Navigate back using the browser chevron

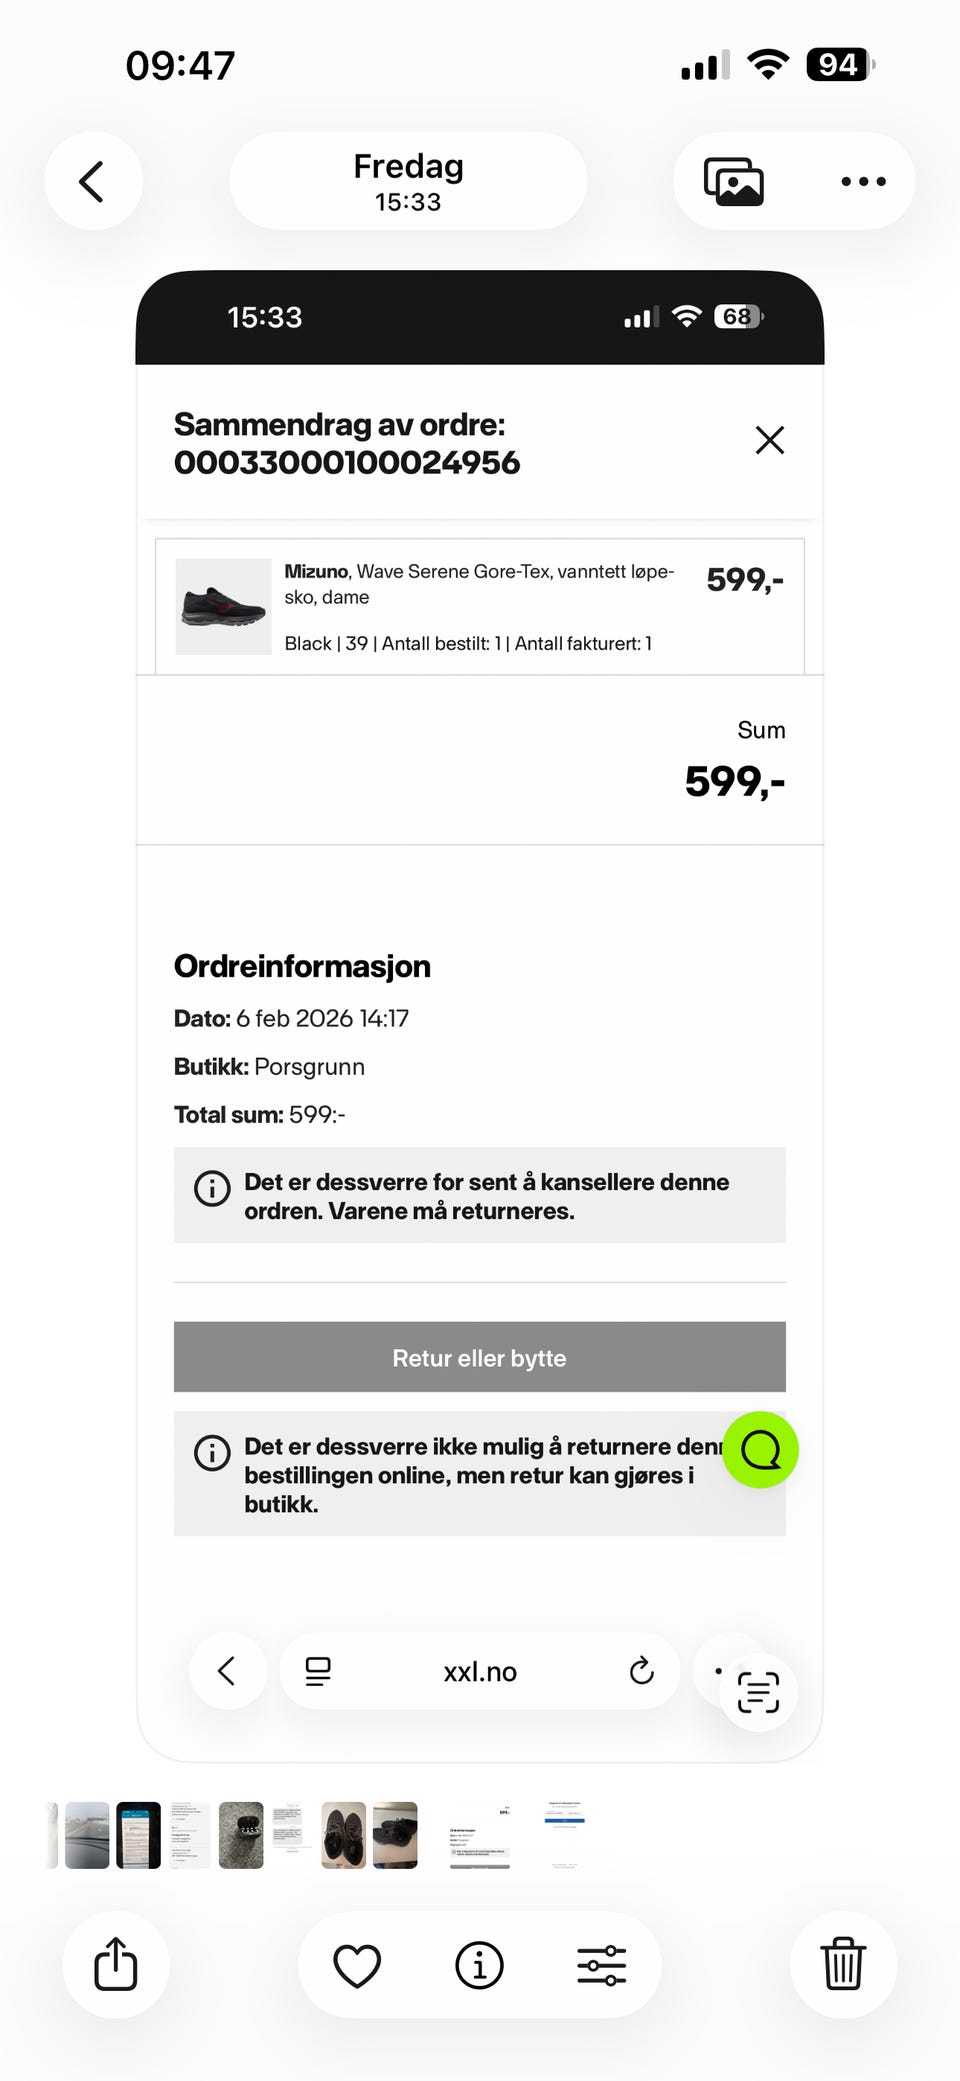pos(228,1671)
